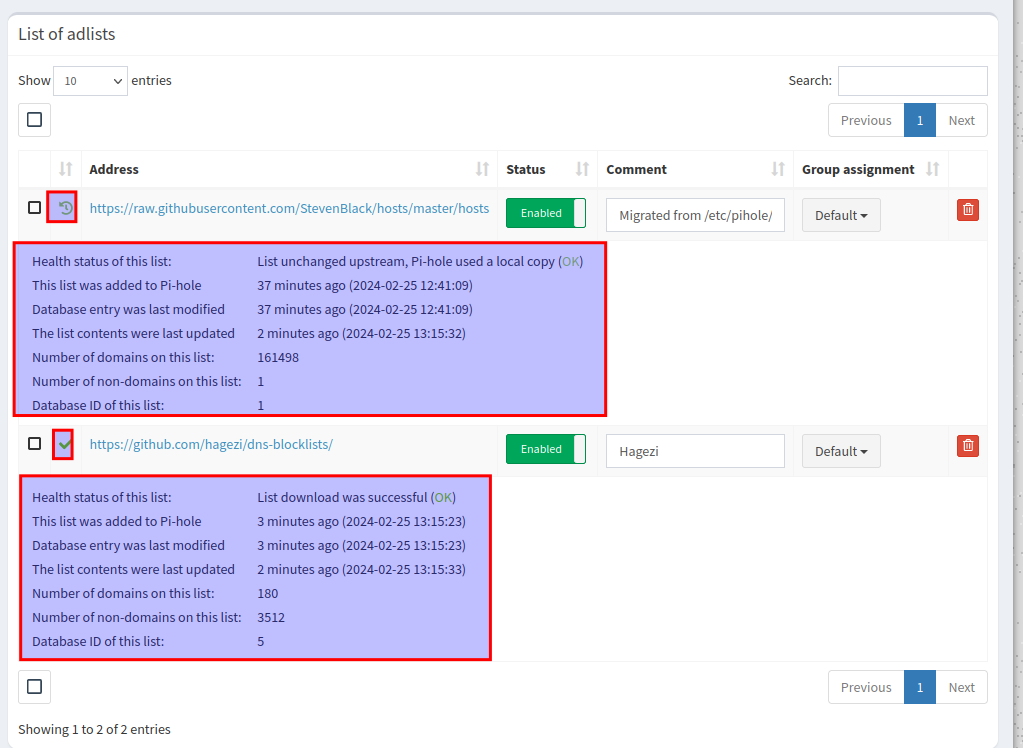Sort by Group assignment column arrows

933,169
